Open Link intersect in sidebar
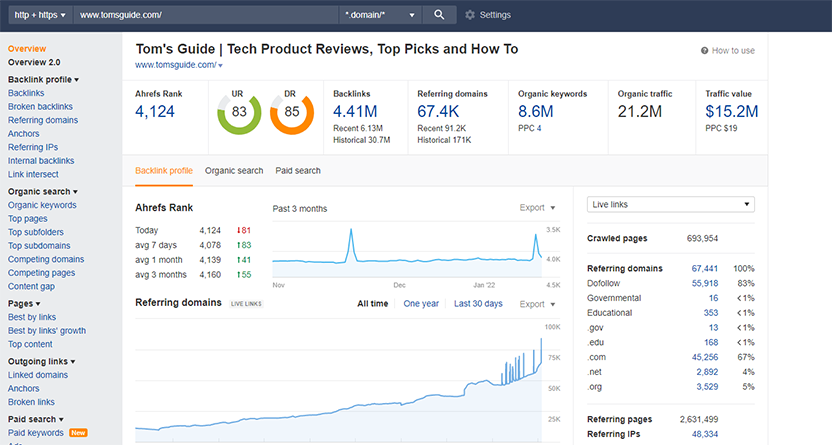 [33, 174]
